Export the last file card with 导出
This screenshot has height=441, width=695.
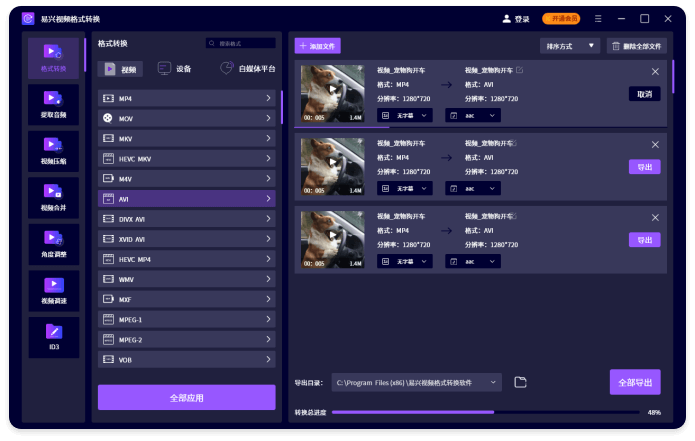[x=644, y=240]
